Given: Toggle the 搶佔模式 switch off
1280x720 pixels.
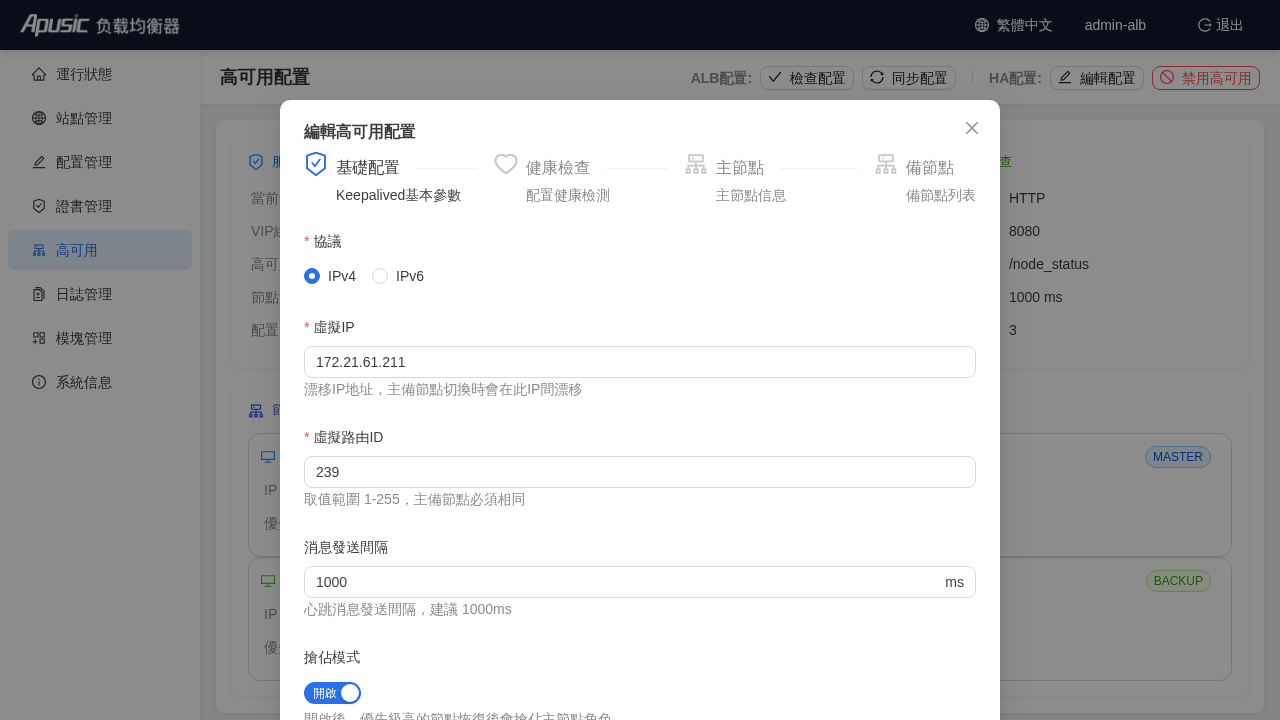Looking at the screenshot, I should tap(332, 693).
